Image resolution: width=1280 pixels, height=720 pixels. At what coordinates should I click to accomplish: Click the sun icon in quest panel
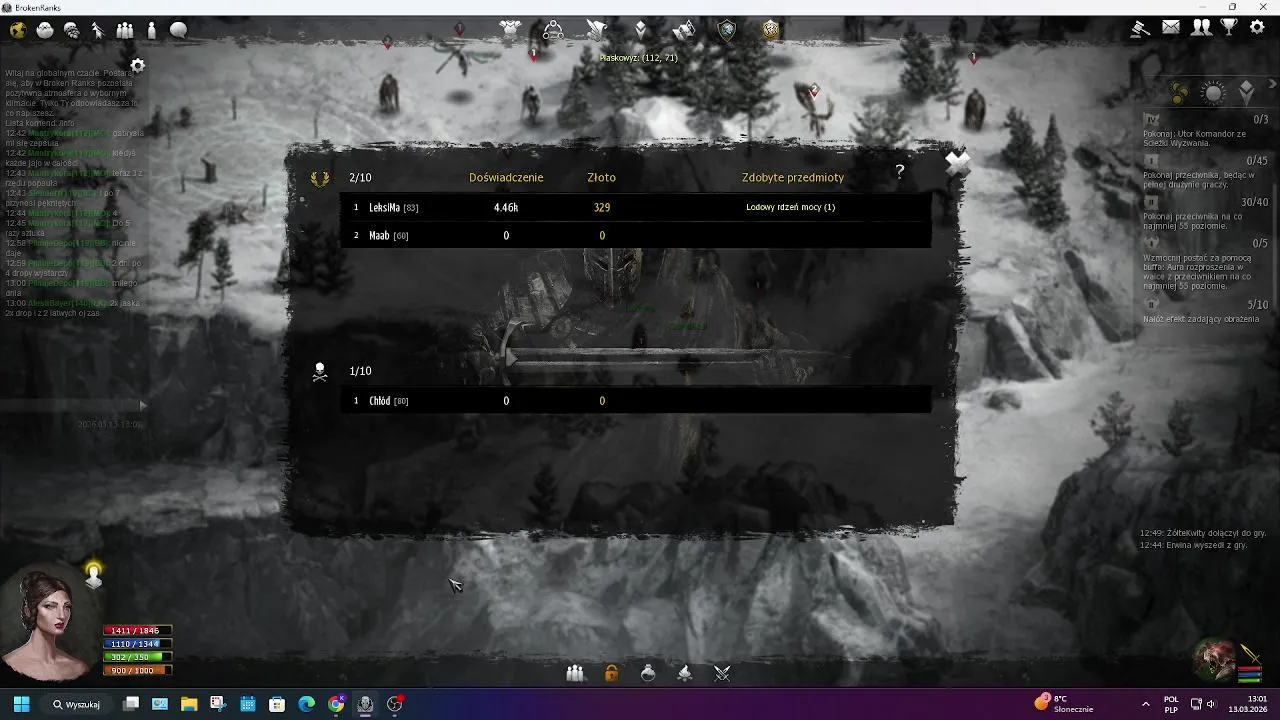coord(1213,94)
